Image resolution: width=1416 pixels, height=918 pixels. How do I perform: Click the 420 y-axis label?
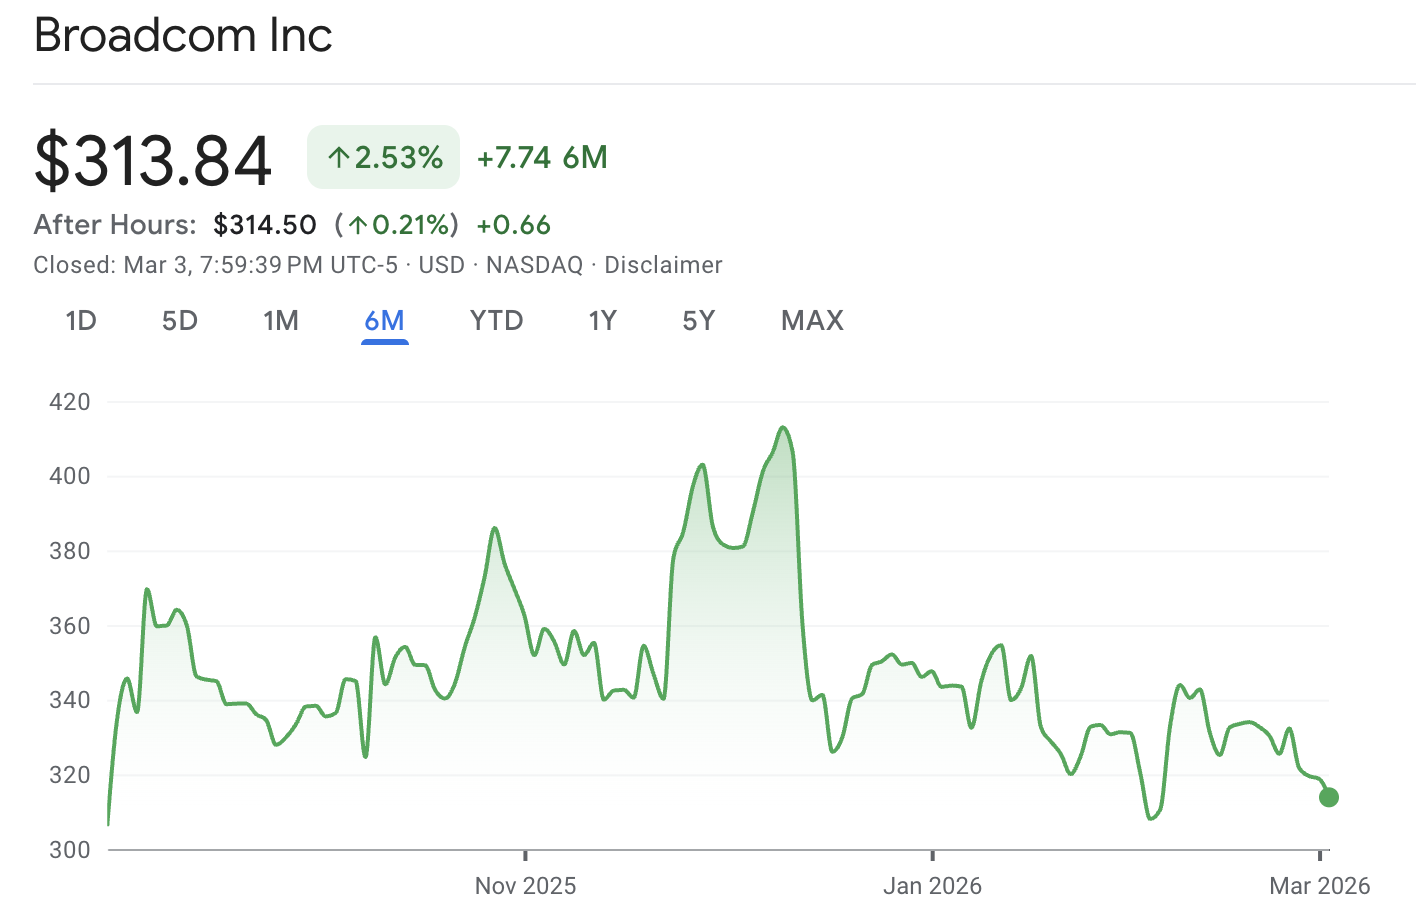coord(70,402)
